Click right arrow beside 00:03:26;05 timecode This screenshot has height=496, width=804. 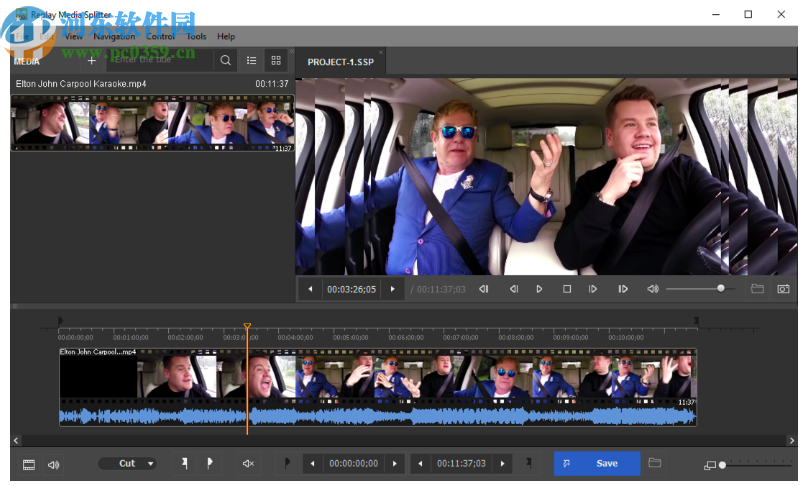pos(392,289)
